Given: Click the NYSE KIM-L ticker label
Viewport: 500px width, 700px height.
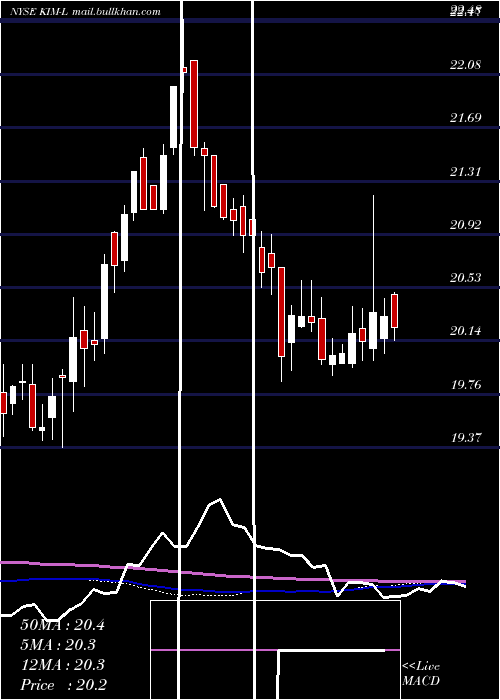Looking at the screenshot, I should 39,12.
